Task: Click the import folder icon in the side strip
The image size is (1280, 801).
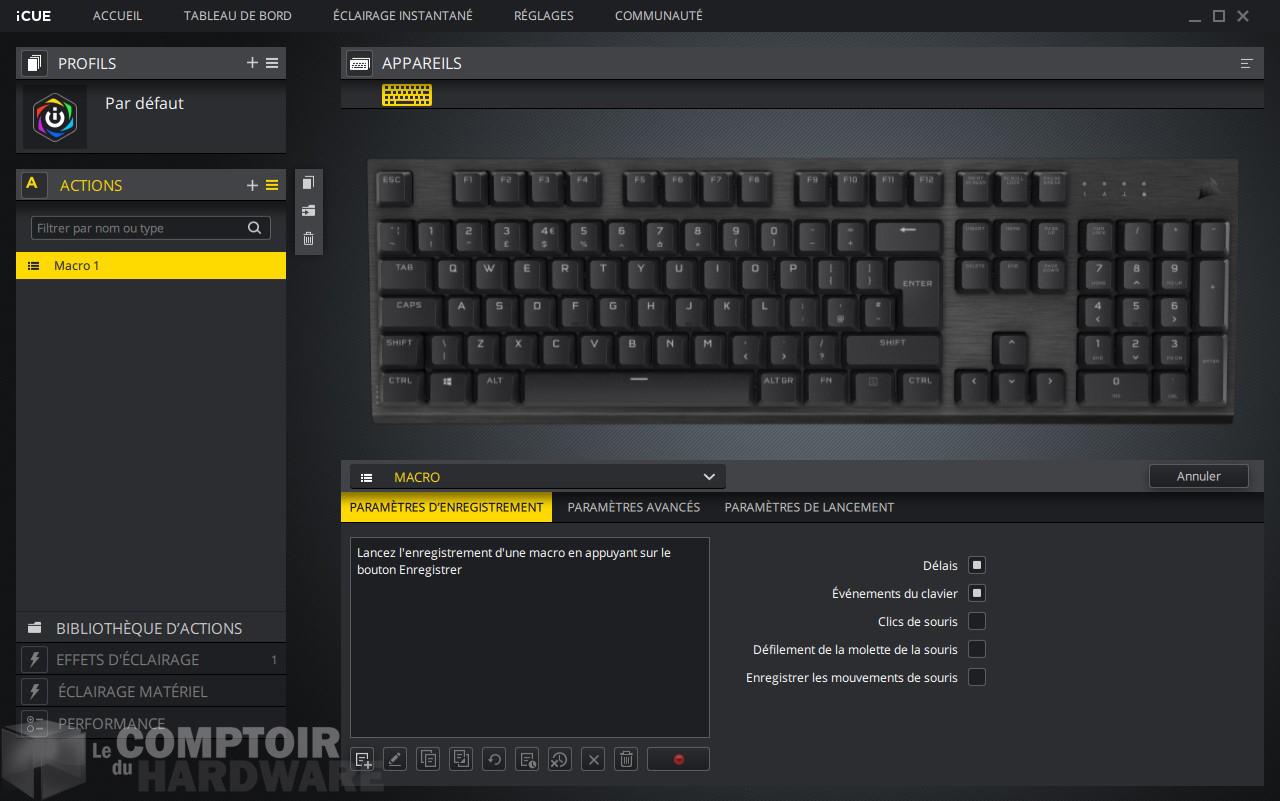Action: (308, 210)
